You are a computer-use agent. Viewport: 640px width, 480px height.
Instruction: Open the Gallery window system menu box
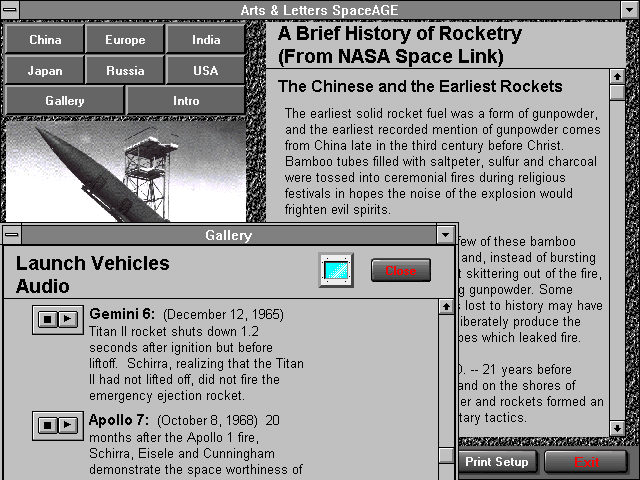[12, 235]
